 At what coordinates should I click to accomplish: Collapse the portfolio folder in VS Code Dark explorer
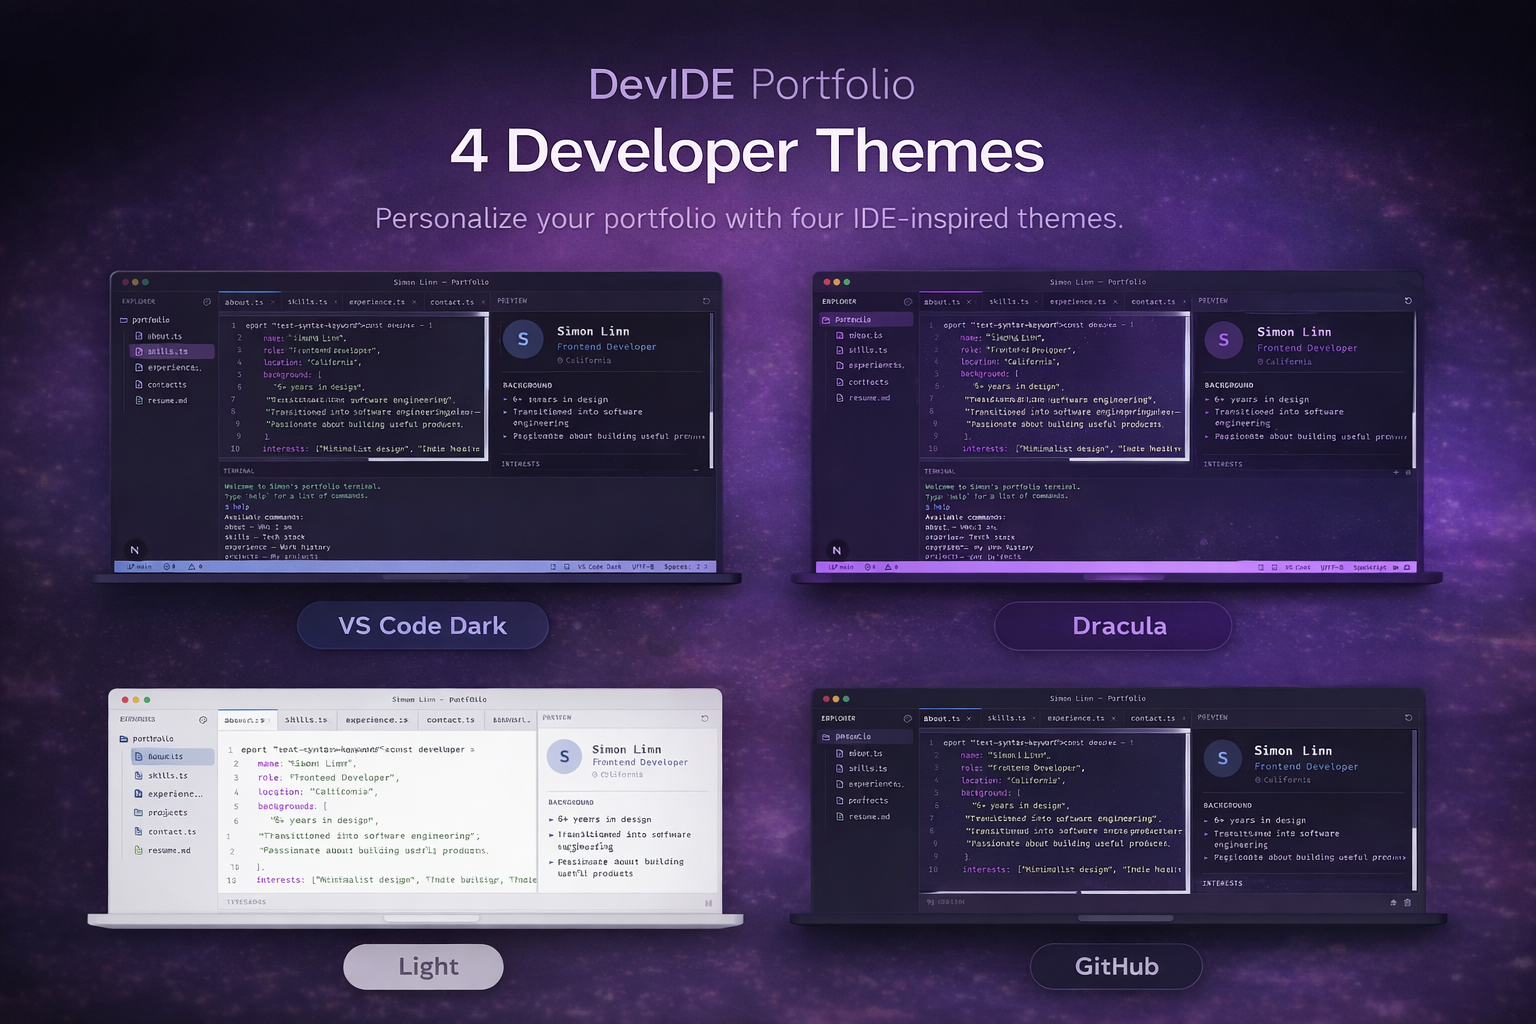click(x=125, y=320)
